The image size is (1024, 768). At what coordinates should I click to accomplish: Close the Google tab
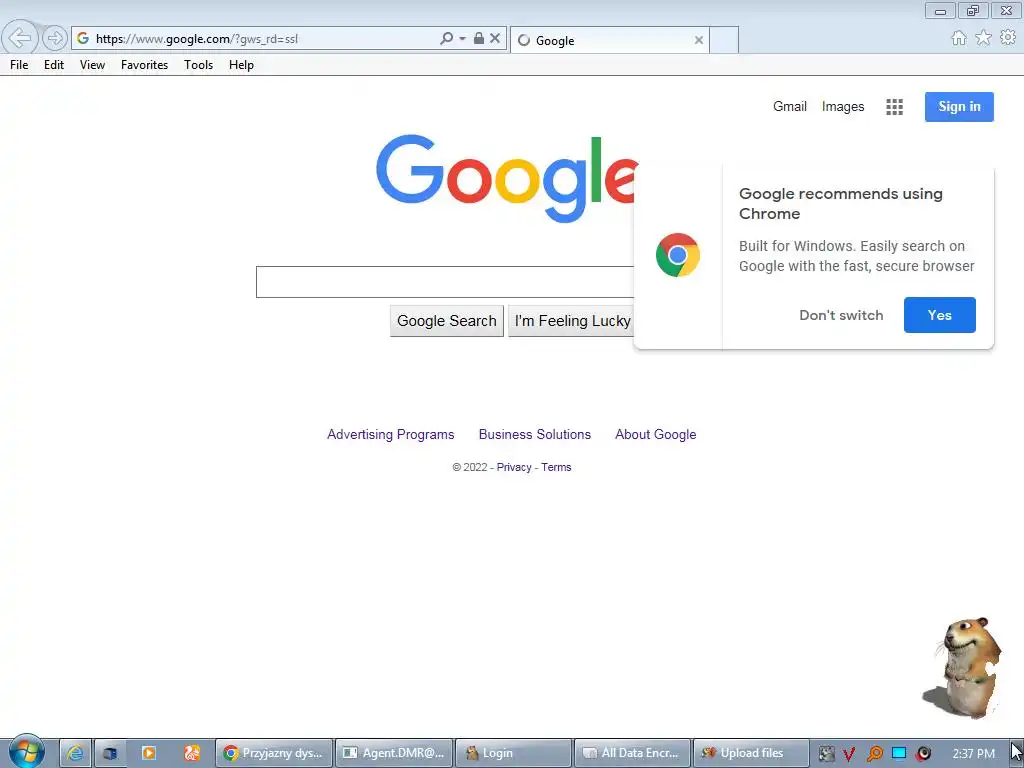699,40
